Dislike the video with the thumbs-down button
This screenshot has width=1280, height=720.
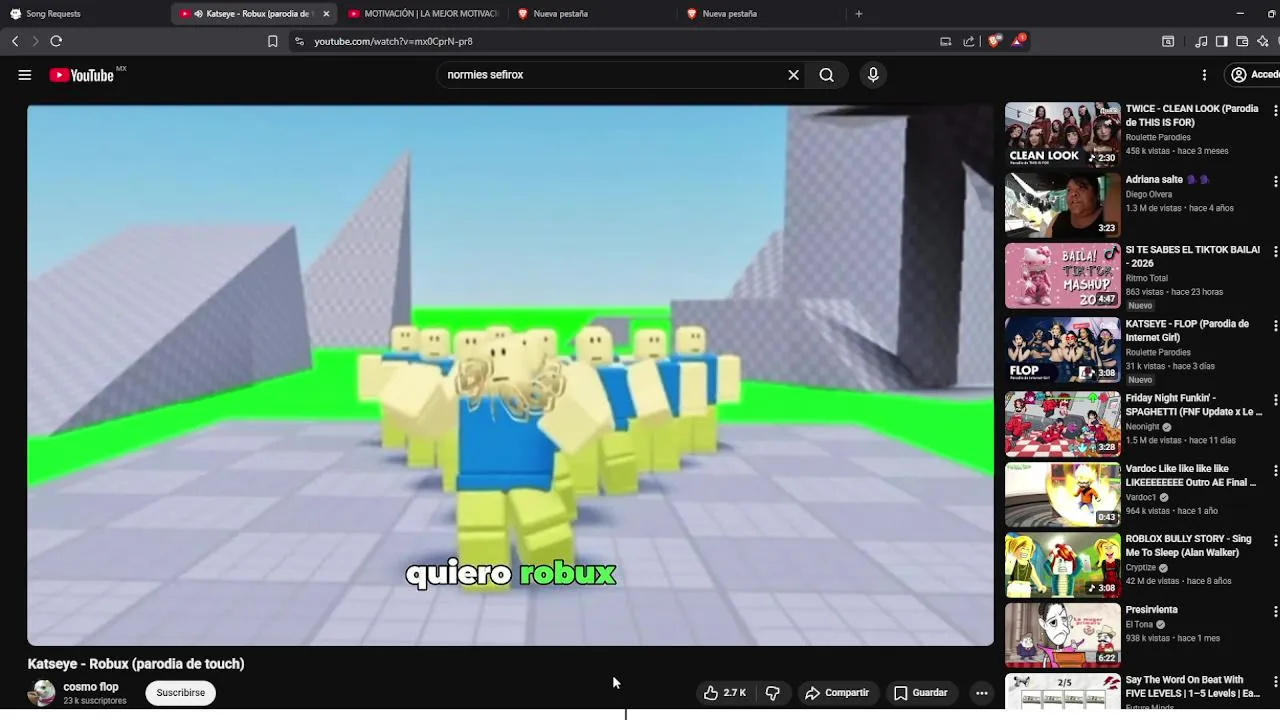tap(772, 692)
